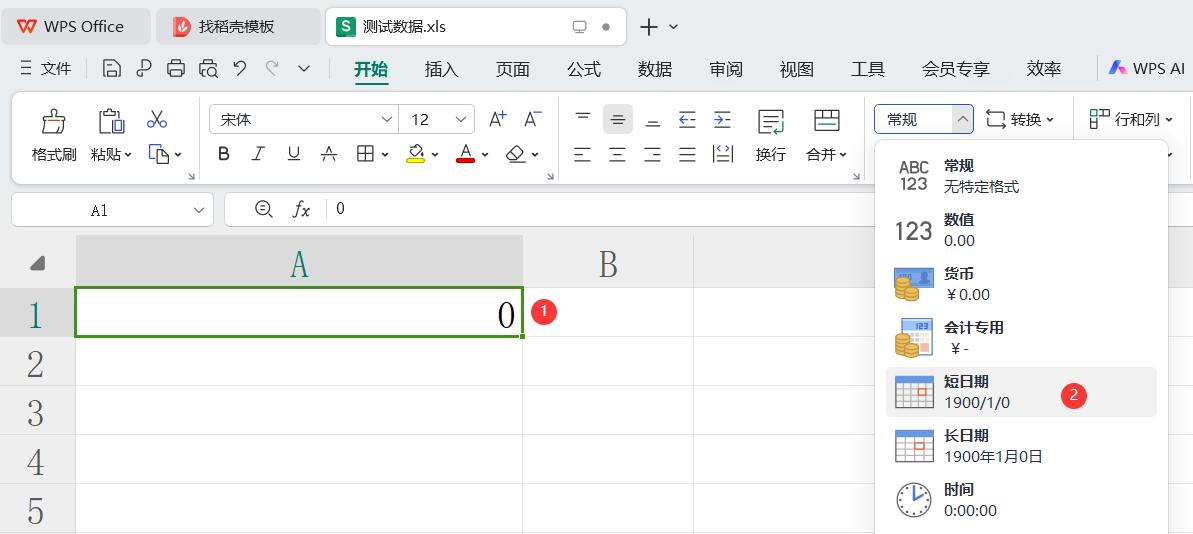Image resolution: width=1193 pixels, height=534 pixels.
Task: Click the Wrap Text (换行) icon
Action: (771, 121)
